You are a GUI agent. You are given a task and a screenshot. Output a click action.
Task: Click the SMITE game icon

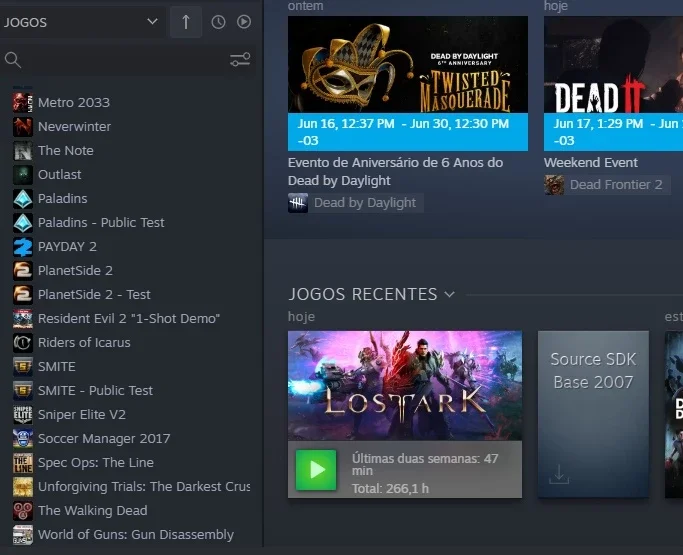(x=23, y=366)
